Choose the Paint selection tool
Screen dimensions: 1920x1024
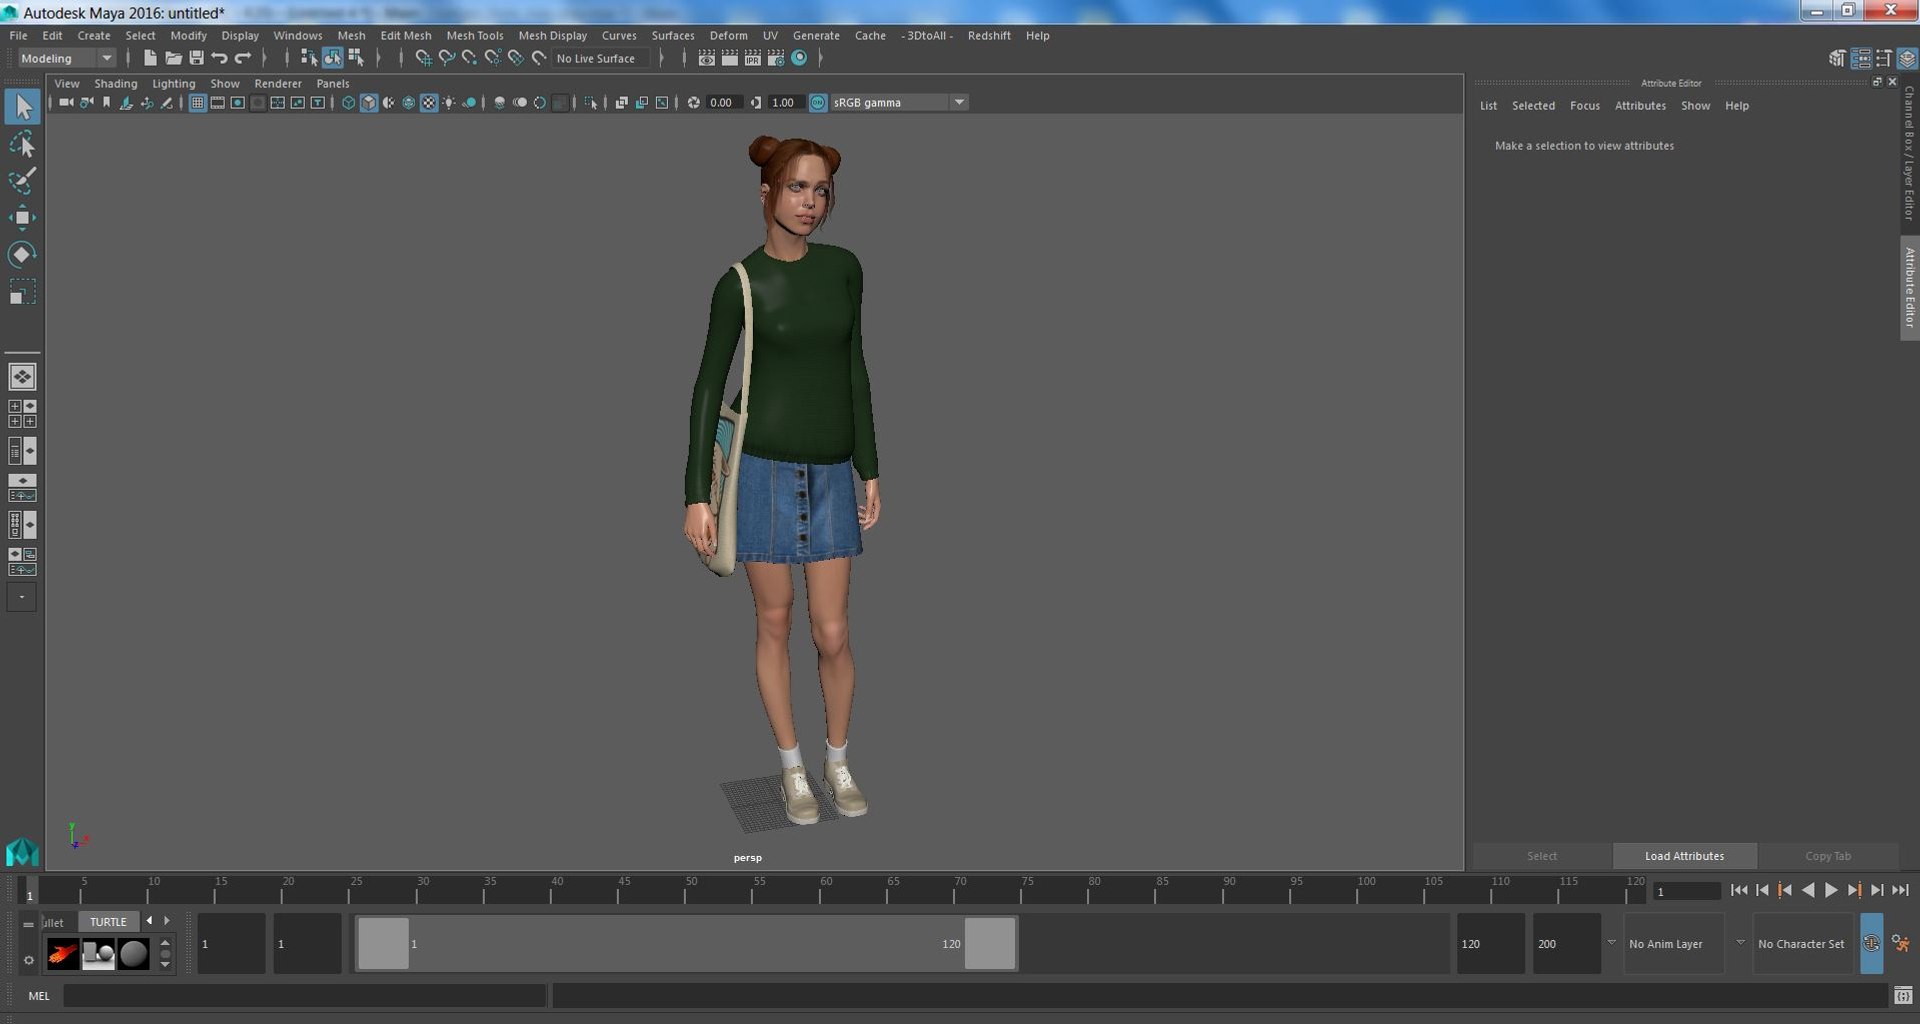coord(22,181)
